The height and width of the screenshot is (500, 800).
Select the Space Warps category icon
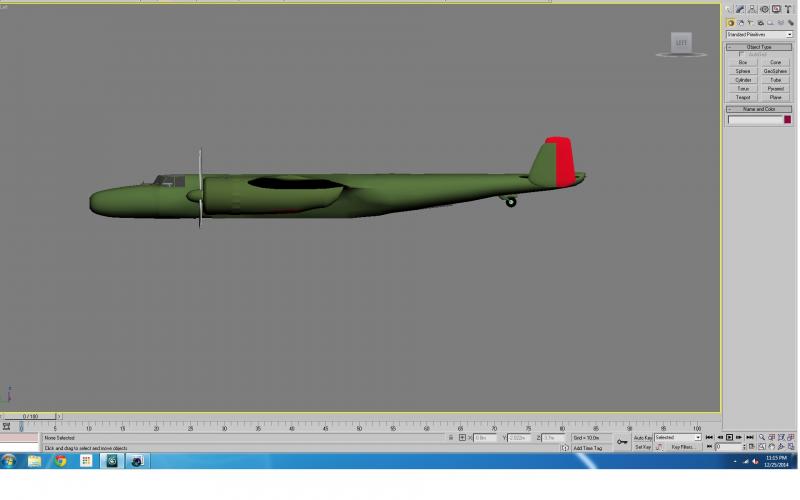click(x=780, y=22)
